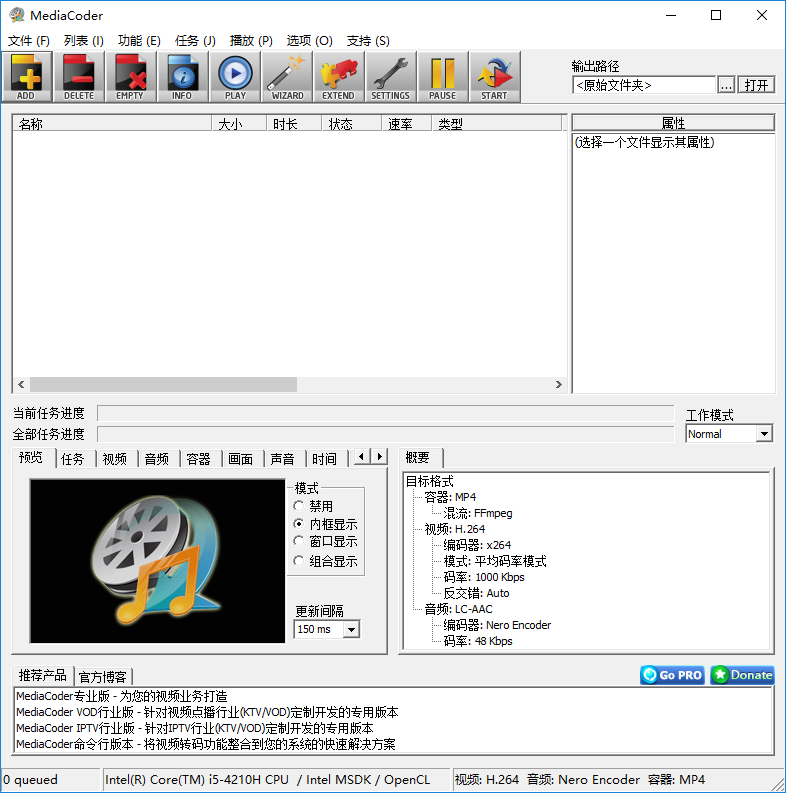The height and width of the screenshot is (793, 786).
Task: Select the 编码器: Nero Encoder tree item
Action: tap(497, 625)
